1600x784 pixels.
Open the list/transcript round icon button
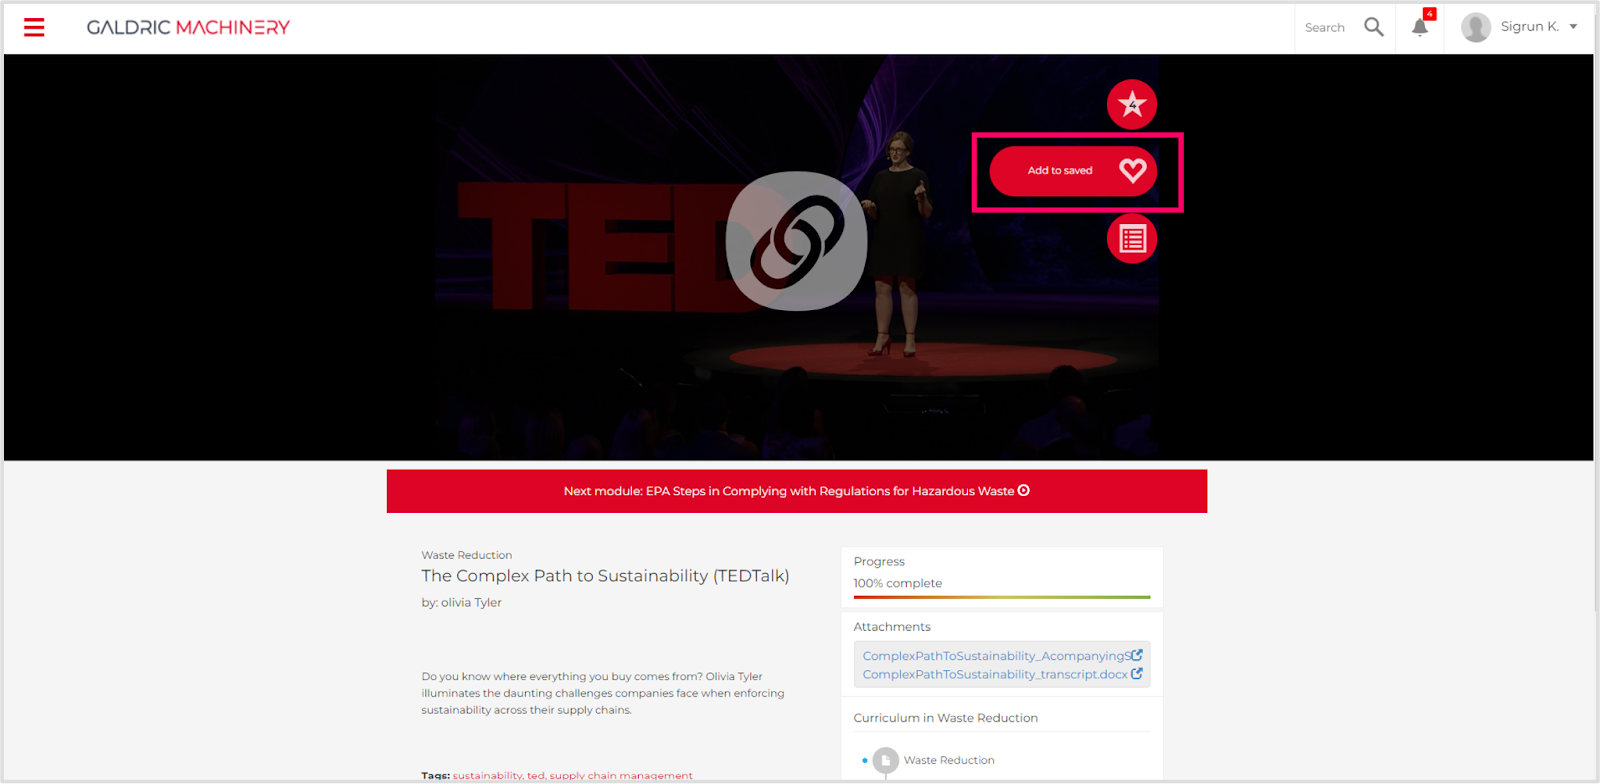pyautogui.click(x=1132, y=239)
